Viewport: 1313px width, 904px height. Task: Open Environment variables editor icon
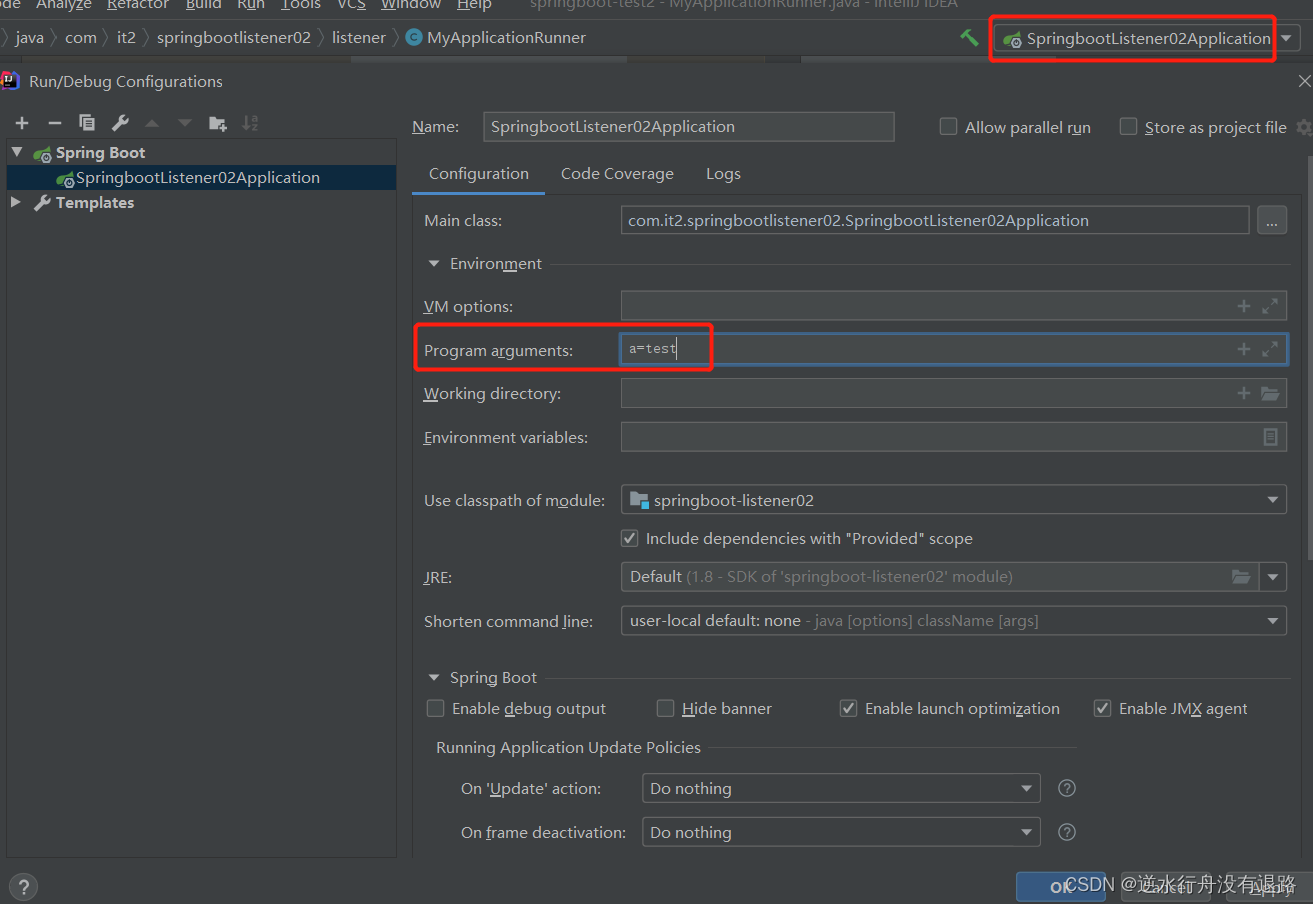[1270, 437]
